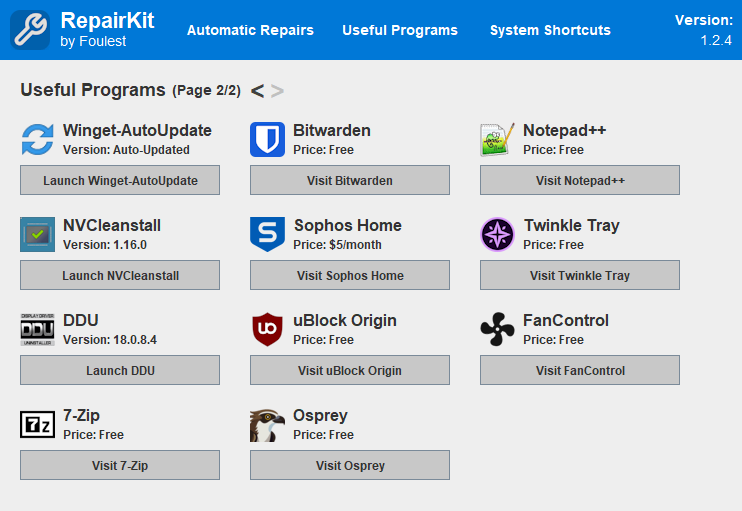
Task: Click 'Version: 18.0.8.4' text
Action: (x=110, y=340)
